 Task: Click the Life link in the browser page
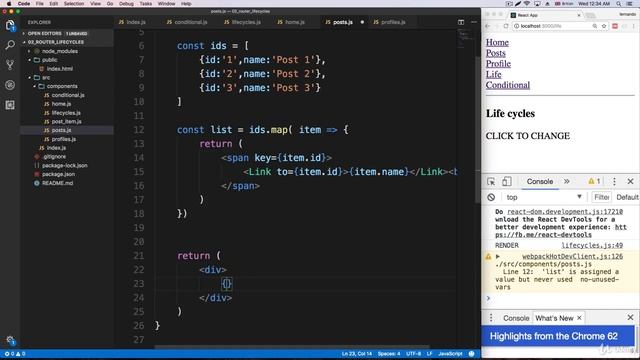pos(493,74)
